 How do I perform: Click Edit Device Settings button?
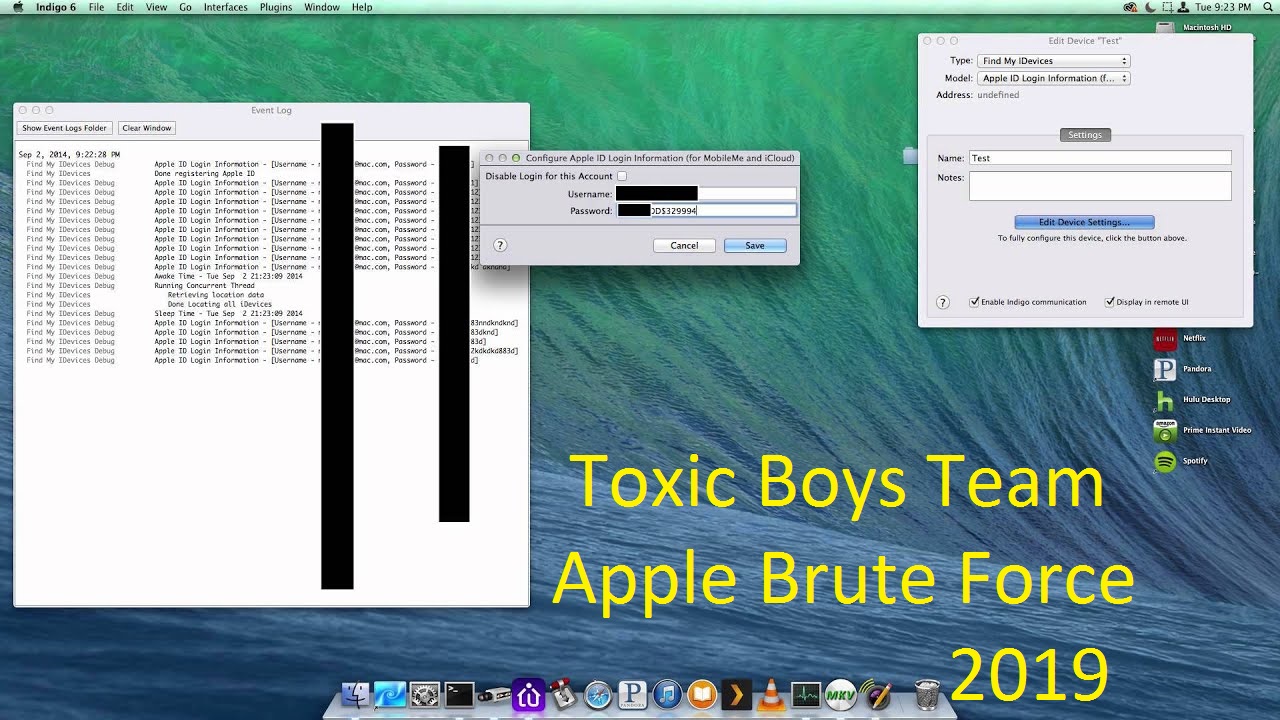1084,222
